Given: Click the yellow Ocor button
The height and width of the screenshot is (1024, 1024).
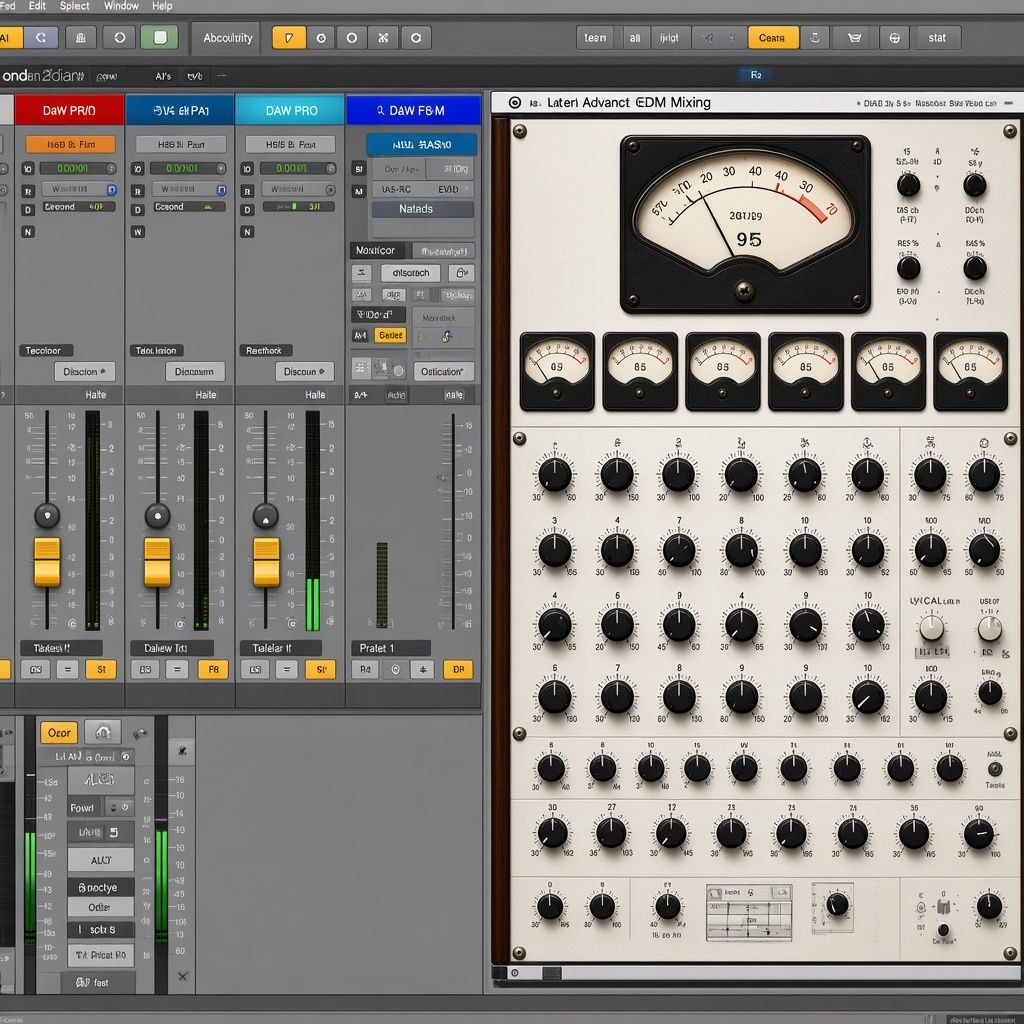Looking at the screenshot, I should pos(59,733).
